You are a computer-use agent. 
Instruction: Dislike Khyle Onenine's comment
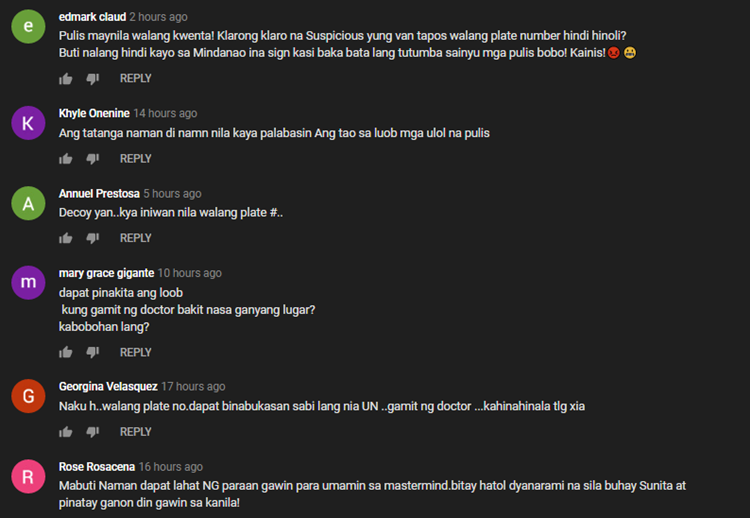[x=93, y=159]
